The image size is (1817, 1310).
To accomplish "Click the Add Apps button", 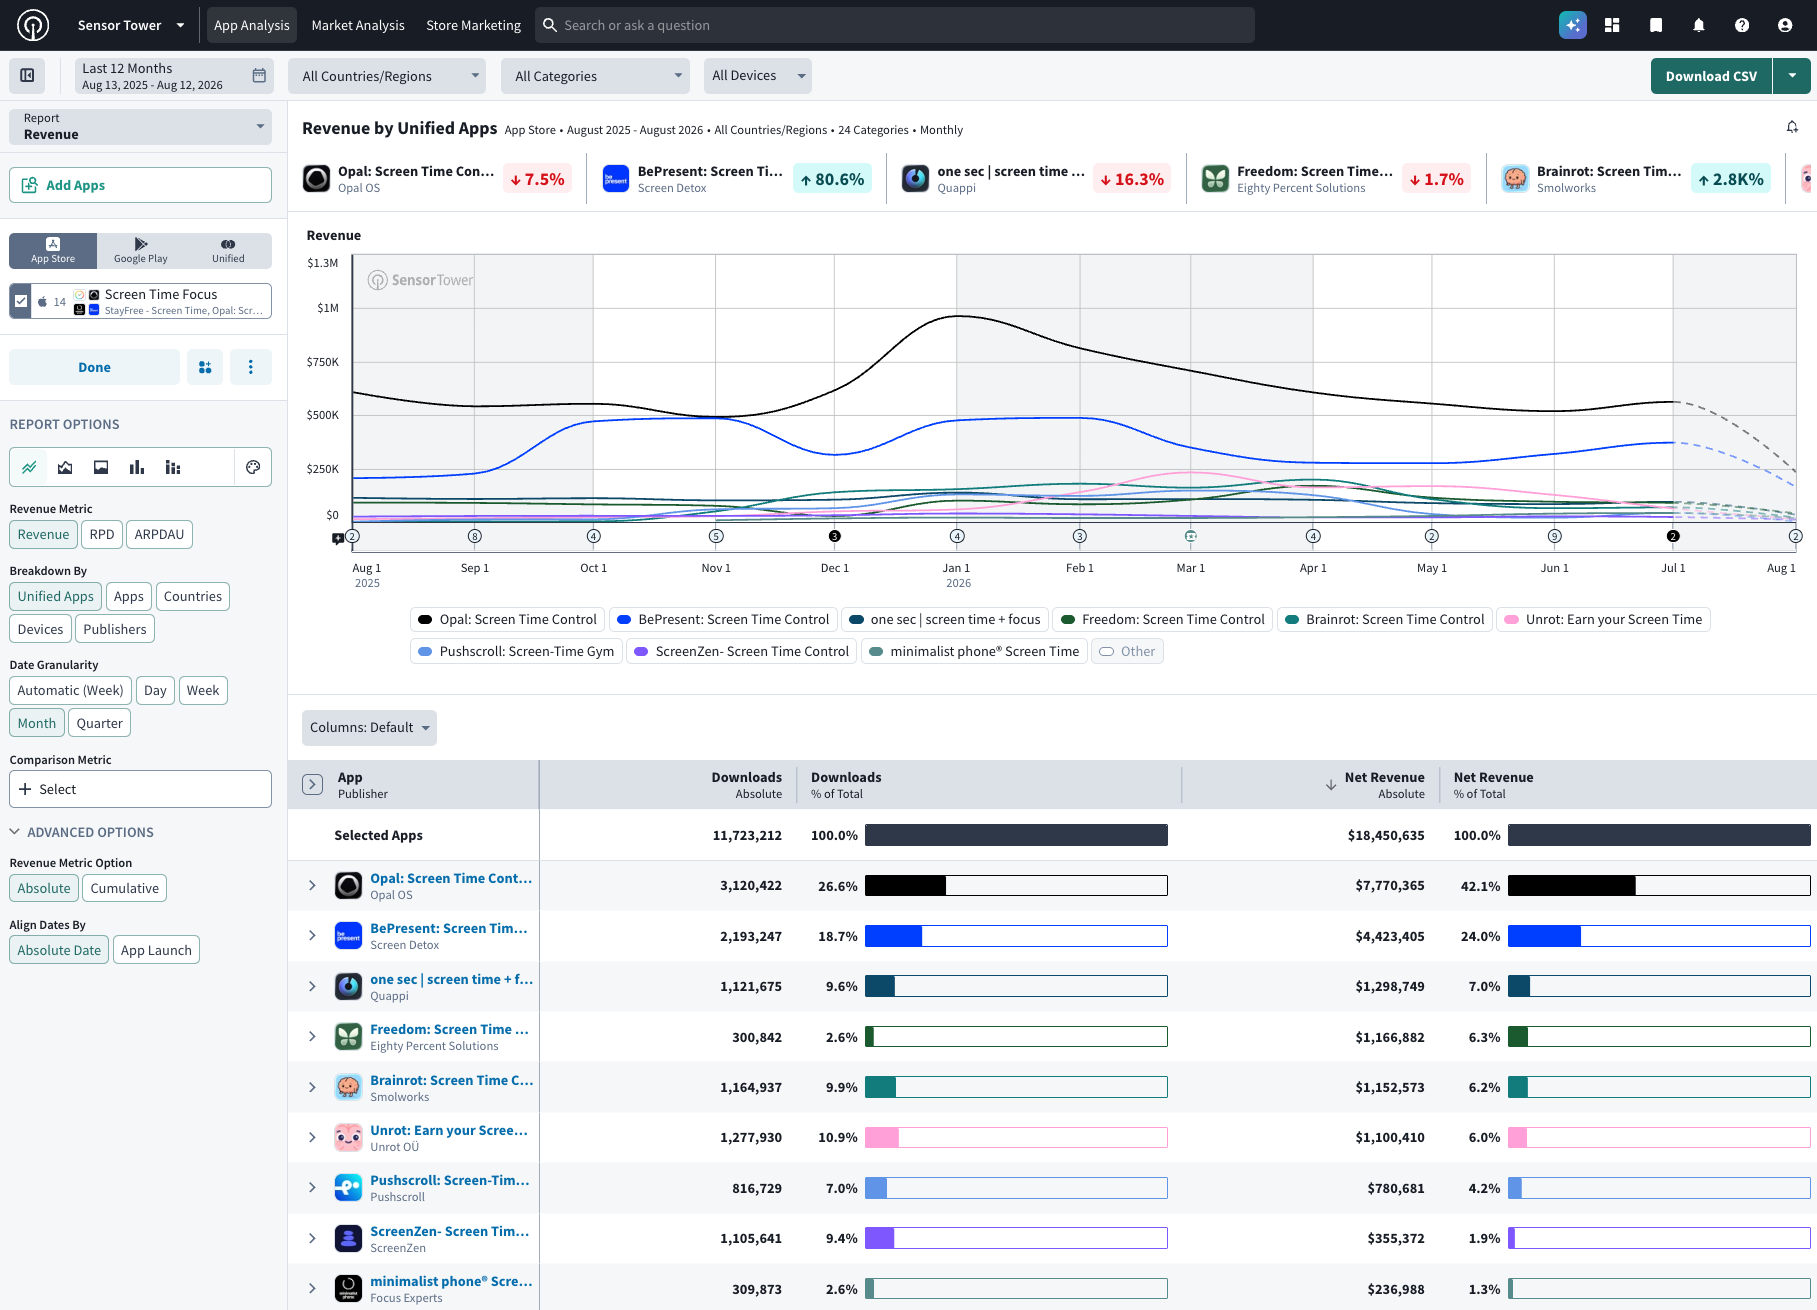I will [141, 185].
